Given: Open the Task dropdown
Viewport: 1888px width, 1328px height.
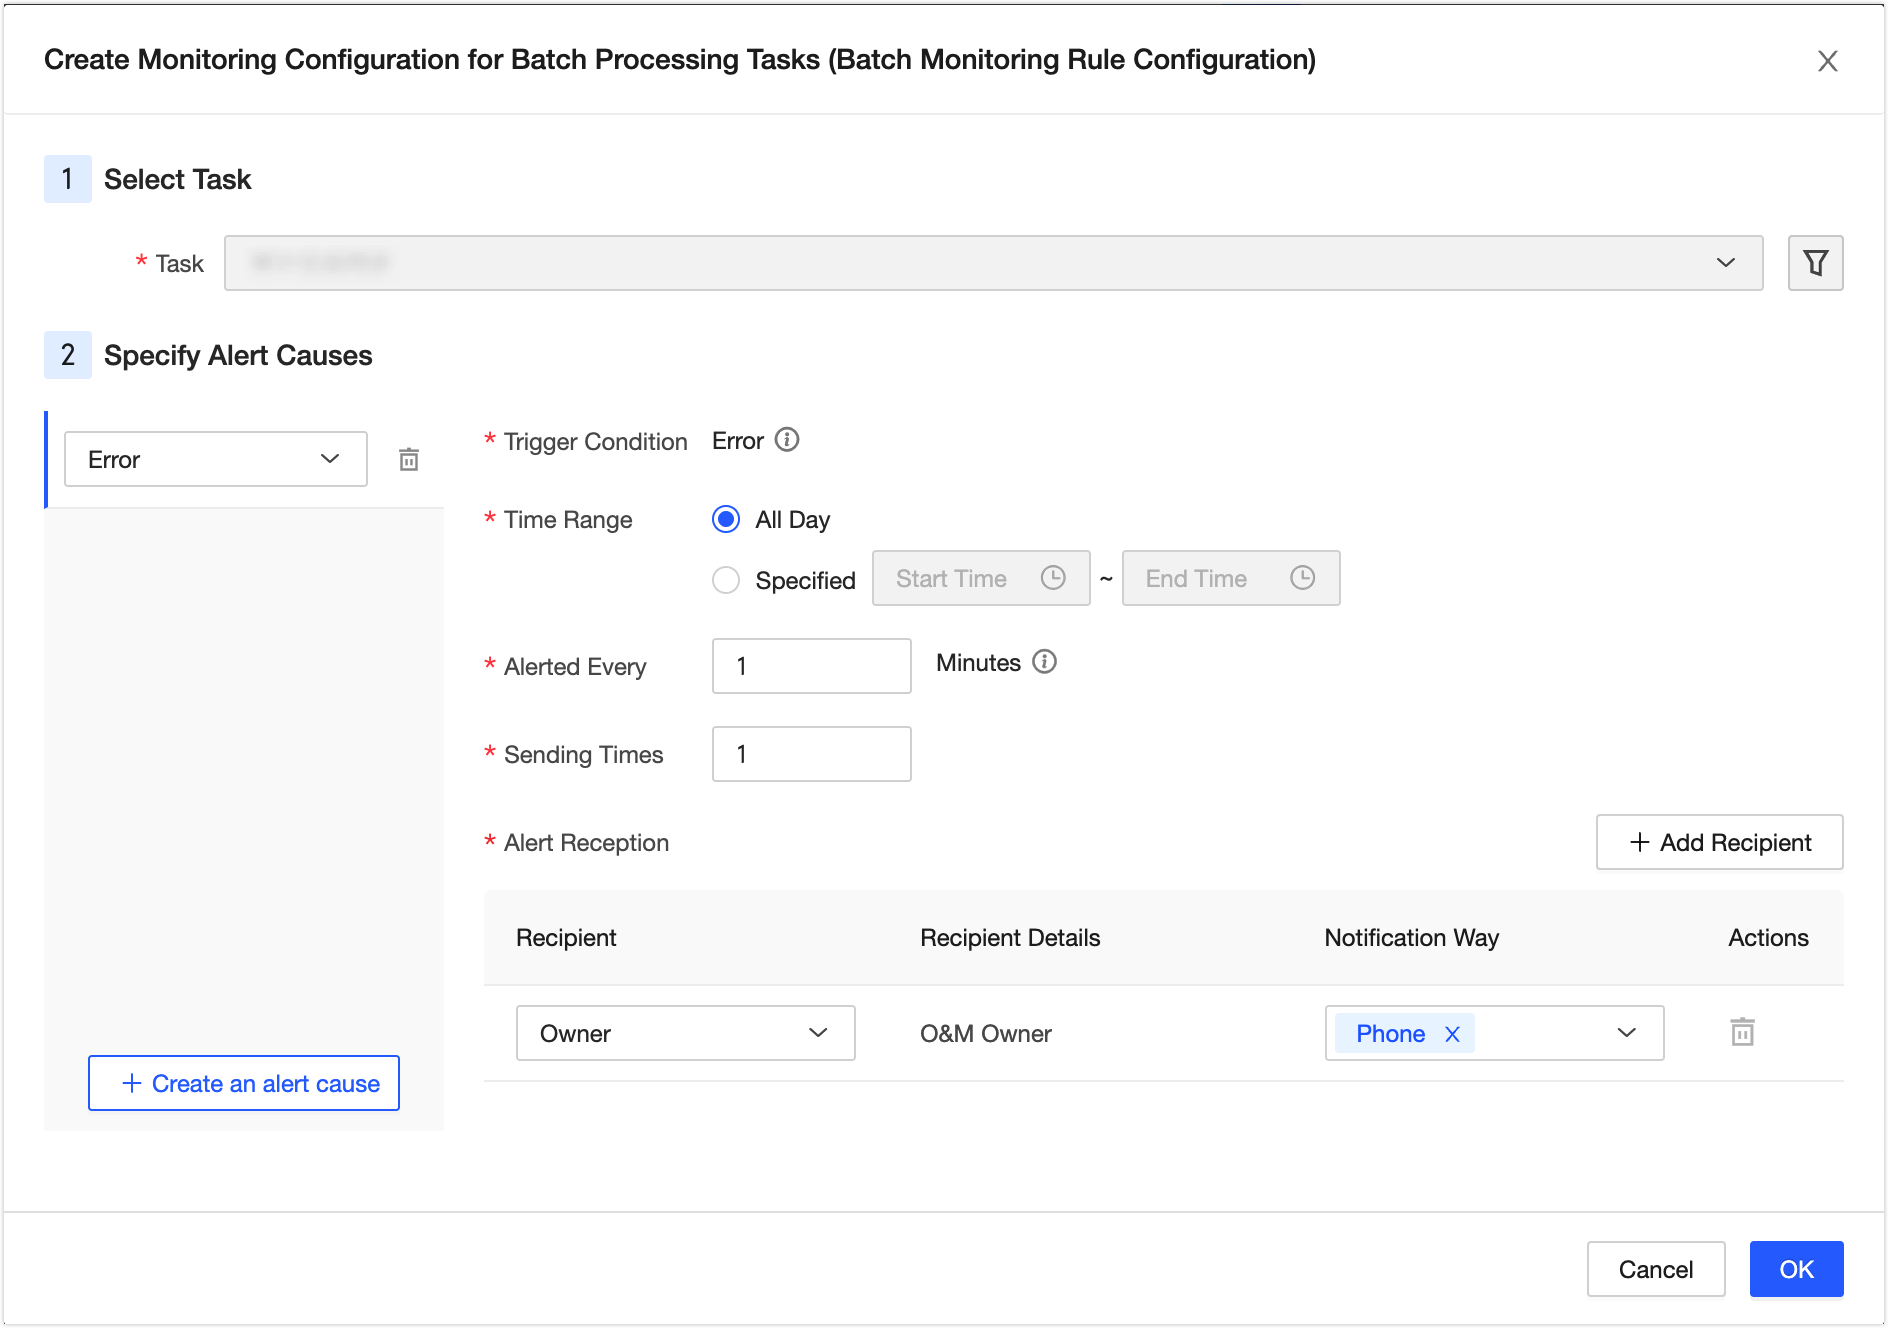Looking at the screenshot, I should 993,263.
